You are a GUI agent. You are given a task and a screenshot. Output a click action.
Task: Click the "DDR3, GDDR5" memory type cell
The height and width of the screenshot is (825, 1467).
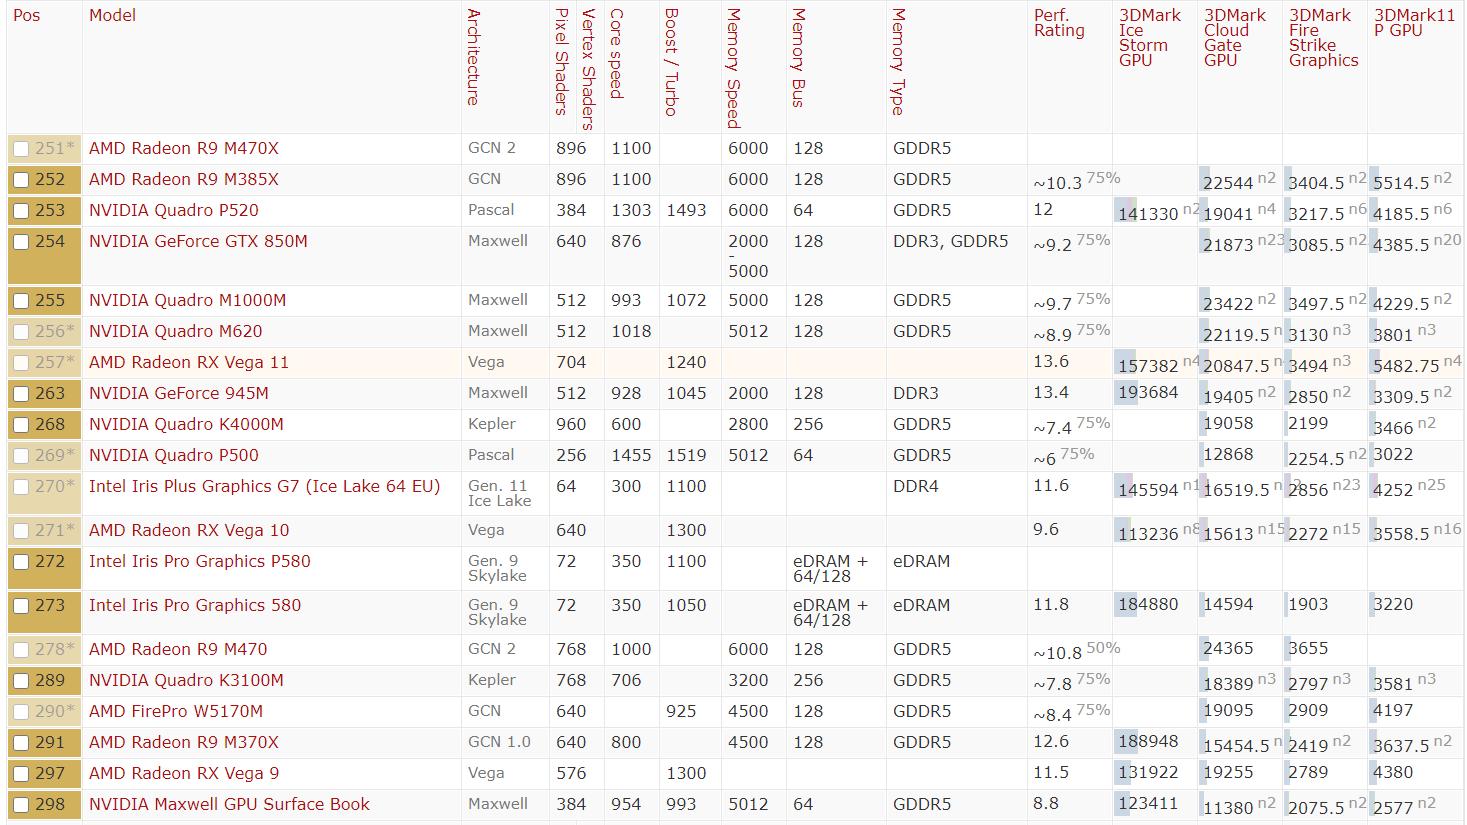coord(951,242)
